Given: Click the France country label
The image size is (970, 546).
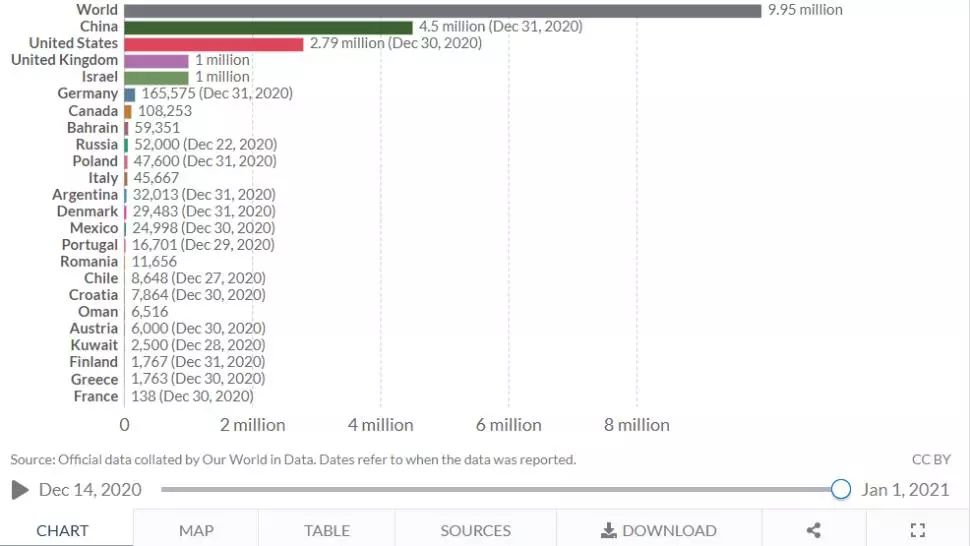Looking at the screenshot, I should (x=96, y=396).
